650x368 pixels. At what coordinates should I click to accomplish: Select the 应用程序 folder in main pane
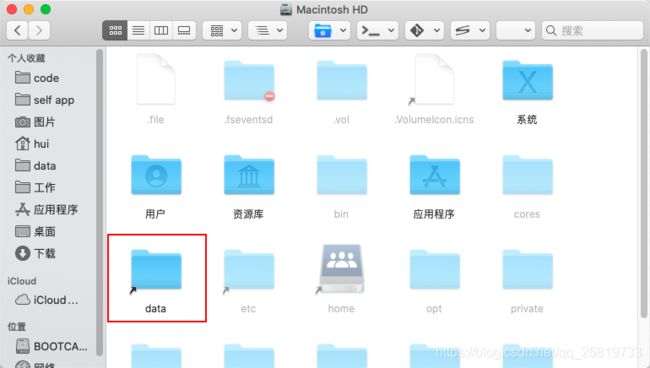434,175
